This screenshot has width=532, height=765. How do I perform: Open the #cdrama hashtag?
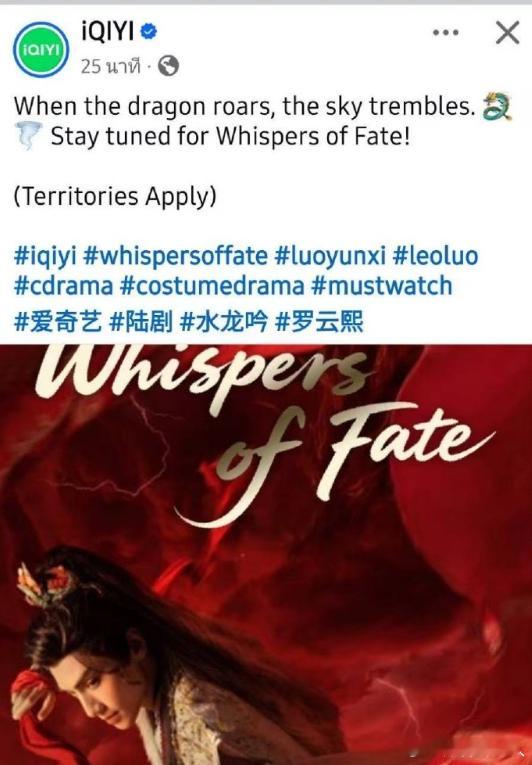click(63, 286)
